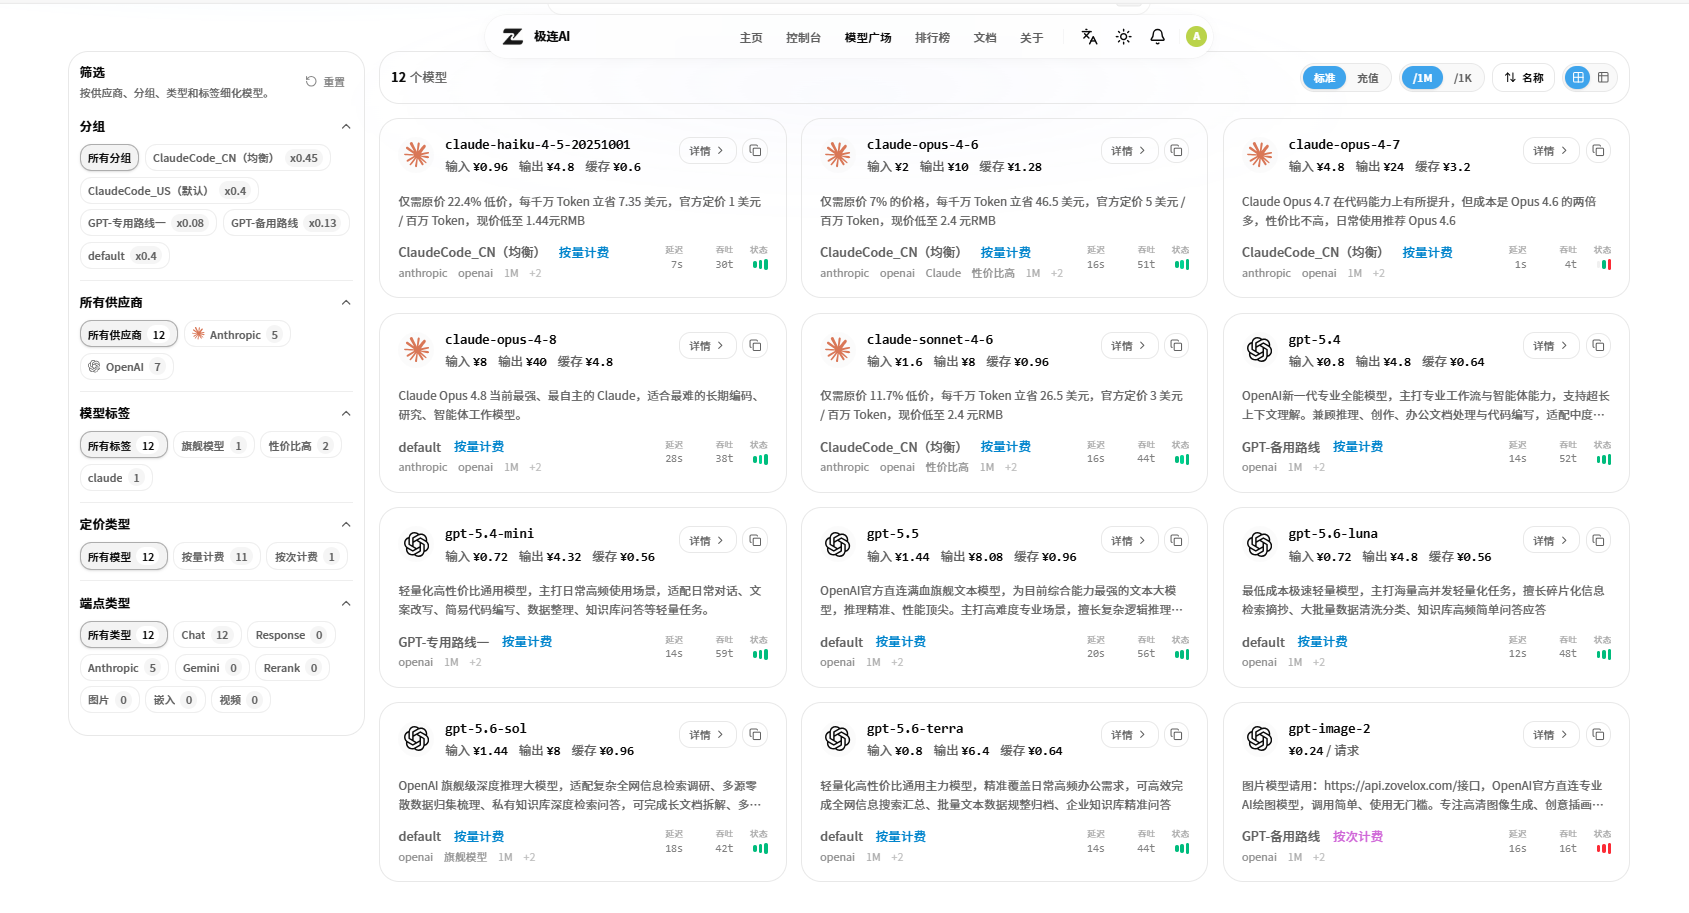
Task: Open the notifications bell
Action: click(1157, 37)
